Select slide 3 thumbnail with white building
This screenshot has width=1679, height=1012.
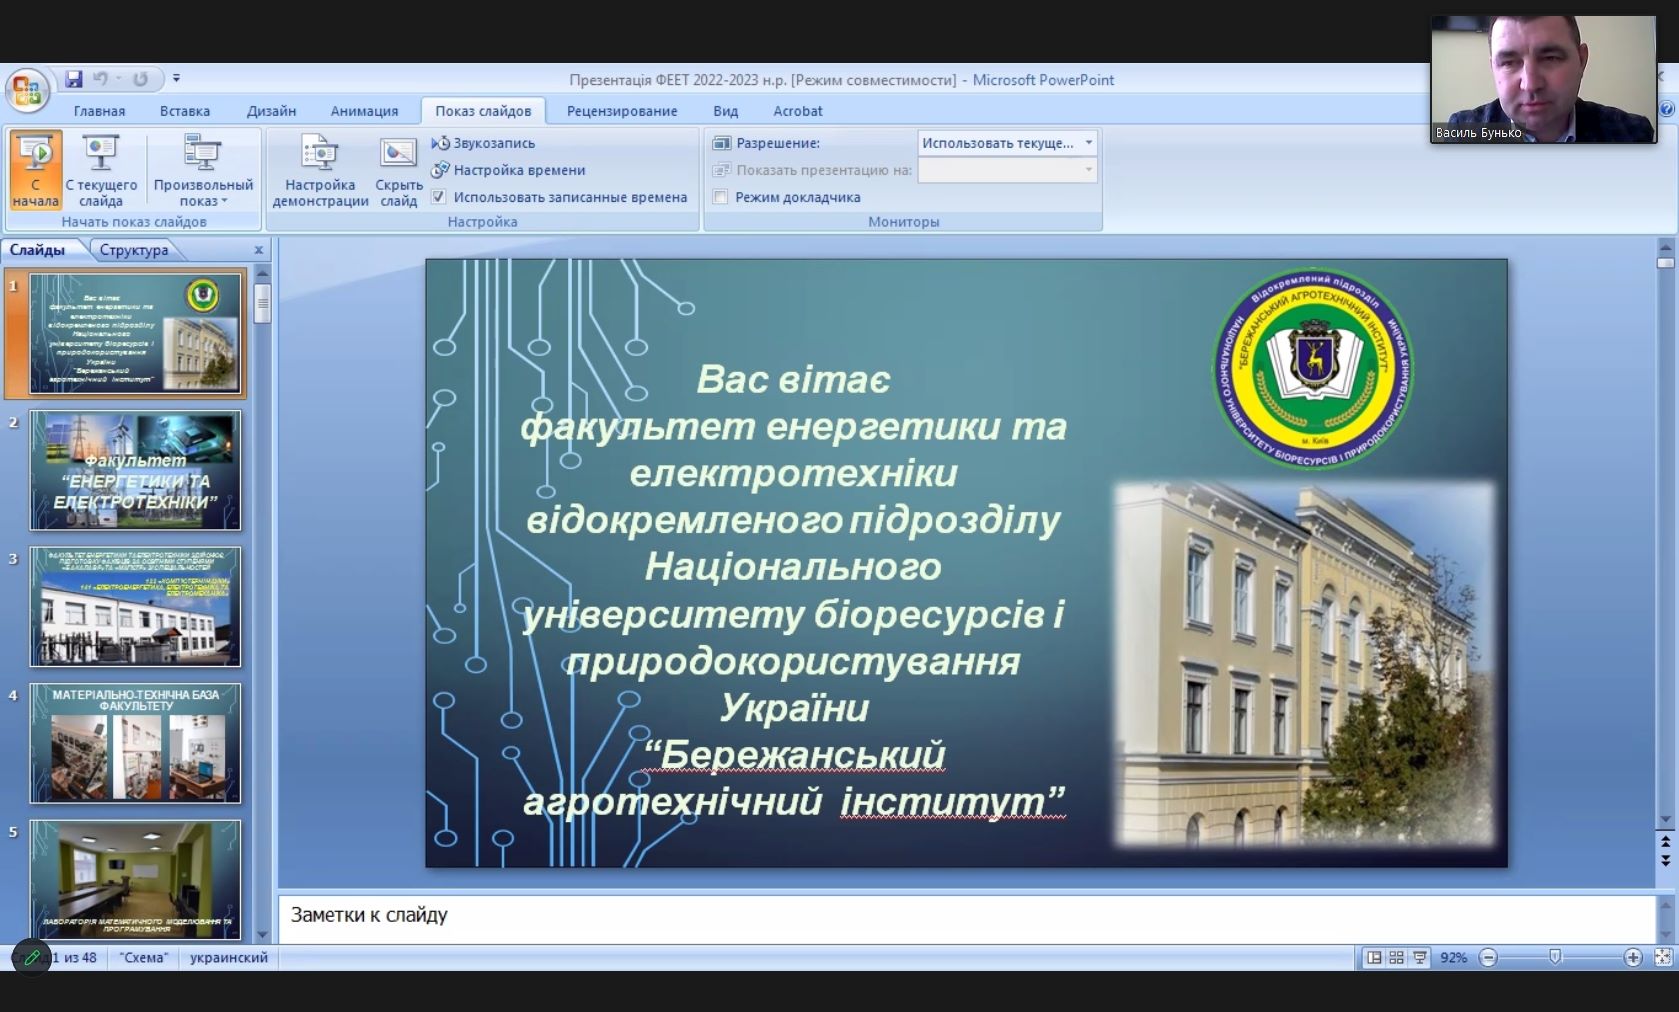[x=135, y=607]
